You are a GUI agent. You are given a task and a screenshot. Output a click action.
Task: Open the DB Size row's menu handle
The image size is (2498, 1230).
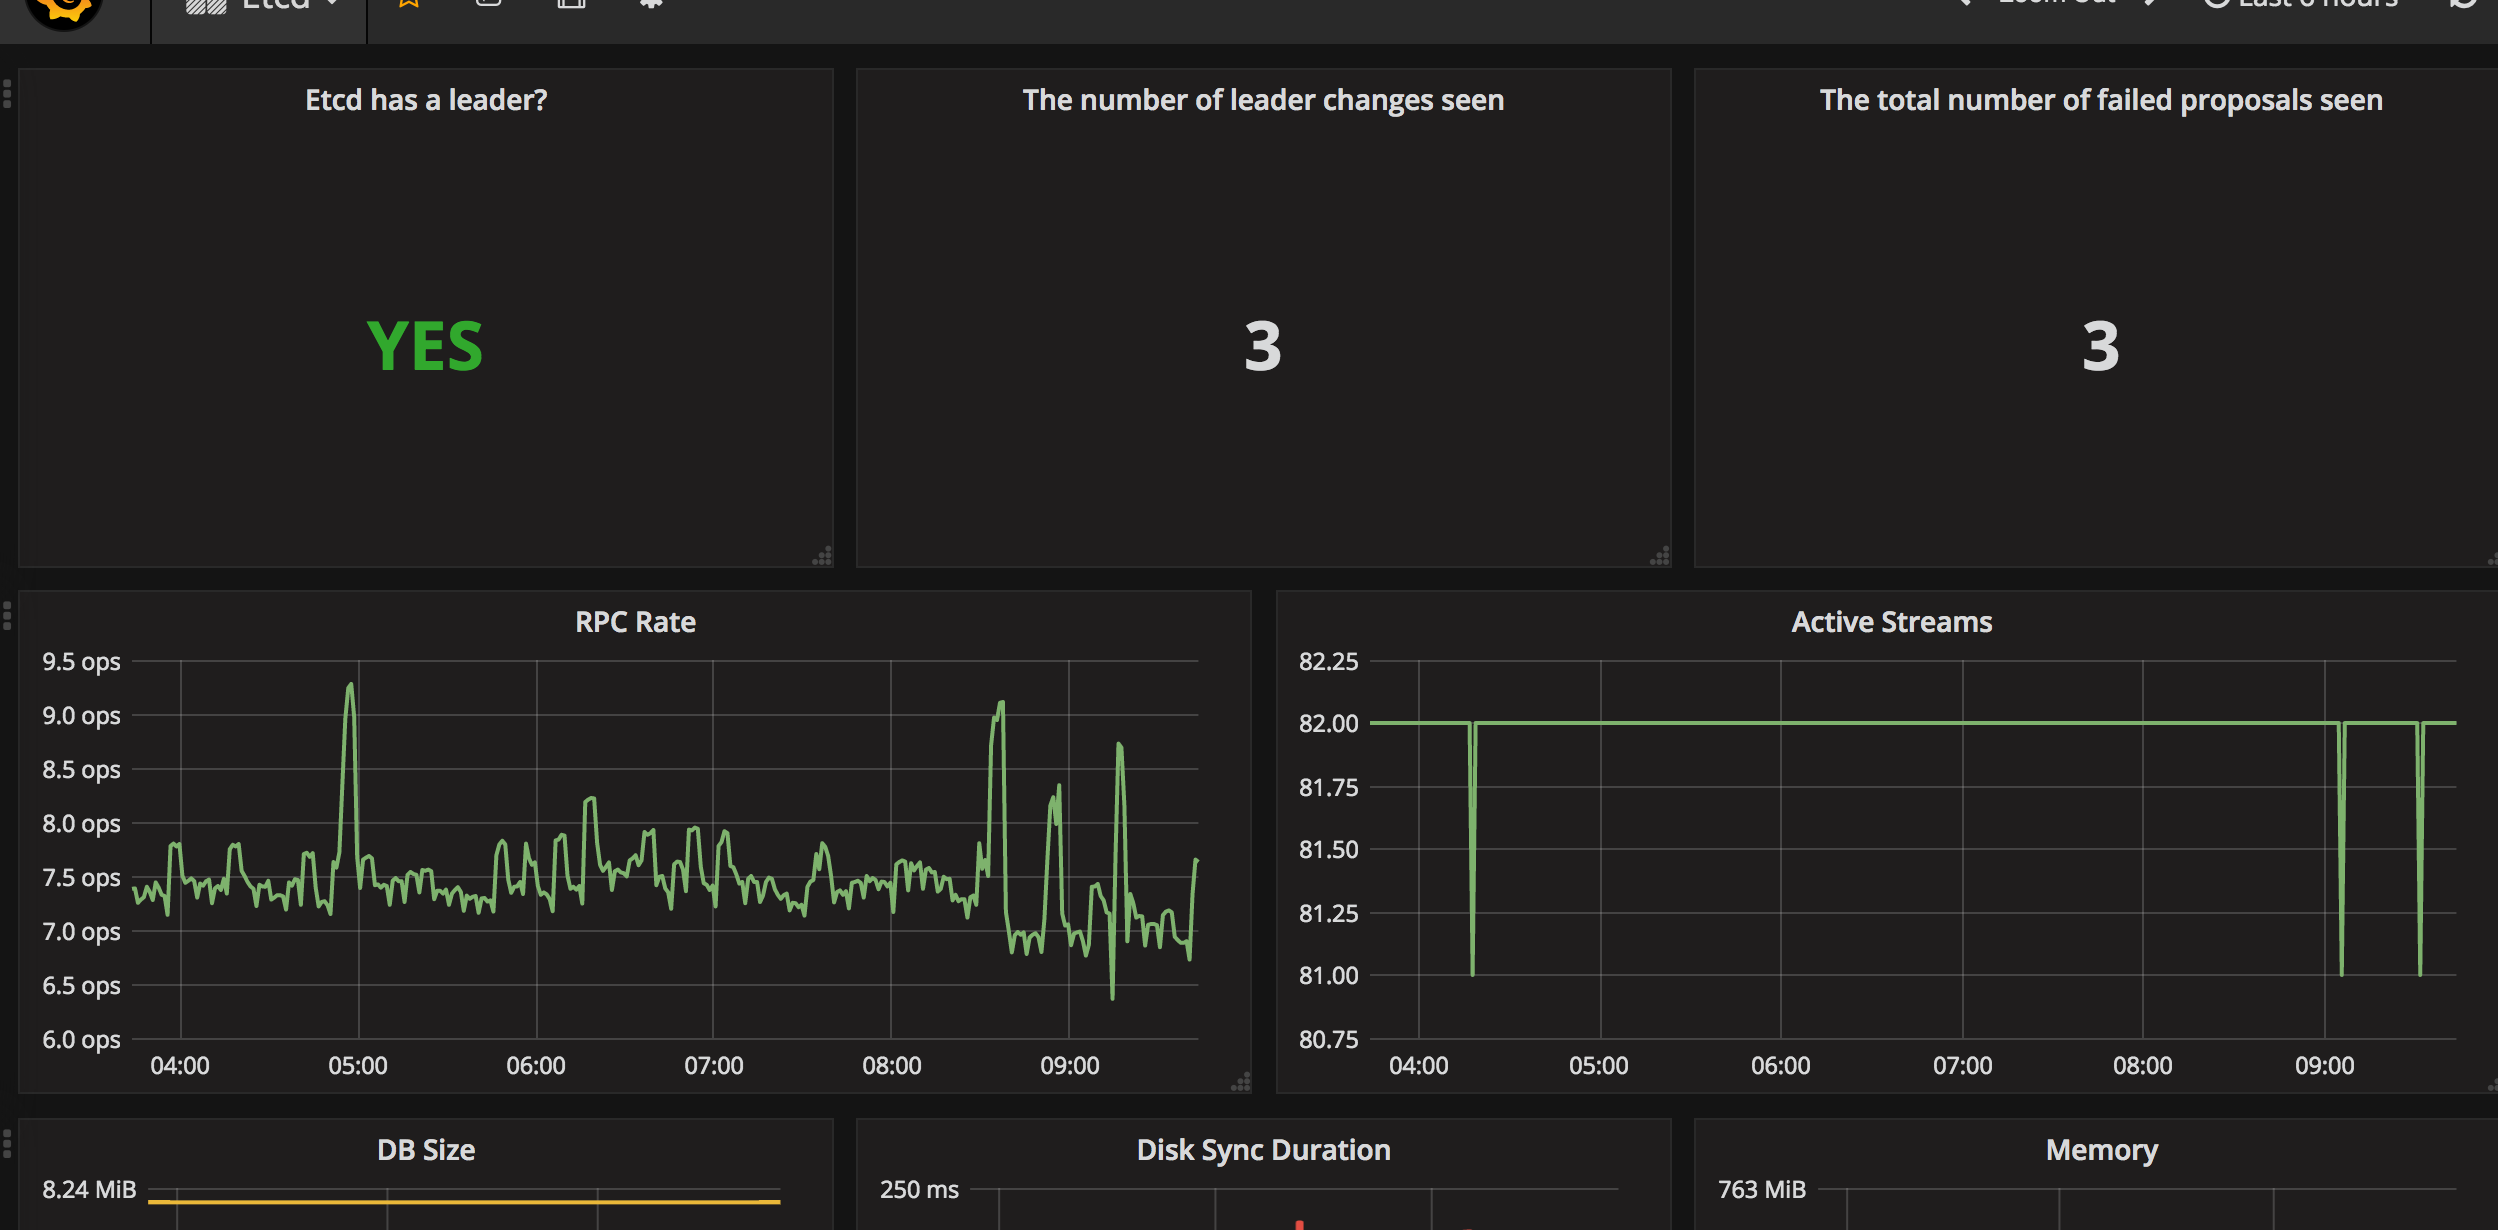tap(7, 1143)
